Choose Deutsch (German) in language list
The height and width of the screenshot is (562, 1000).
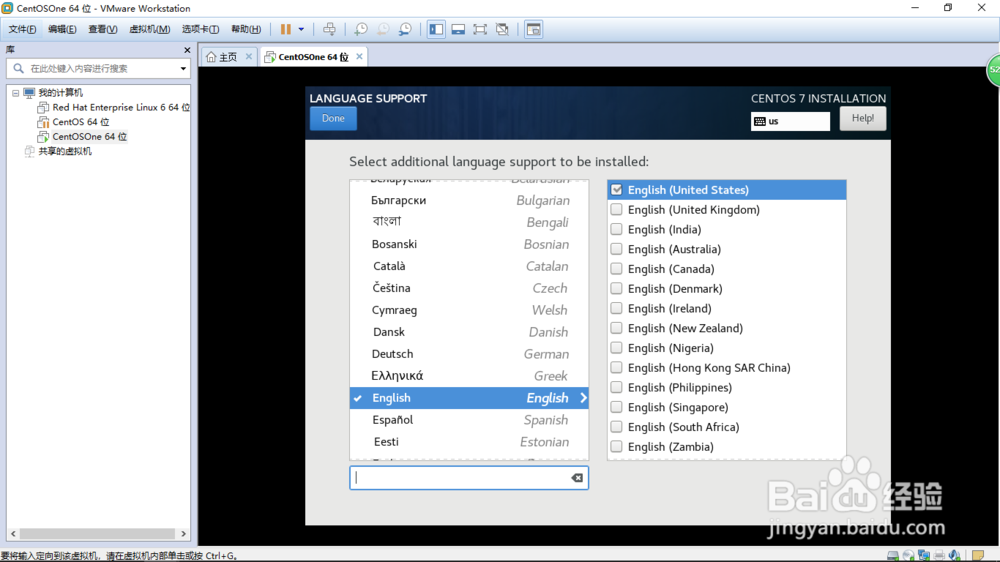pos(469,354)
